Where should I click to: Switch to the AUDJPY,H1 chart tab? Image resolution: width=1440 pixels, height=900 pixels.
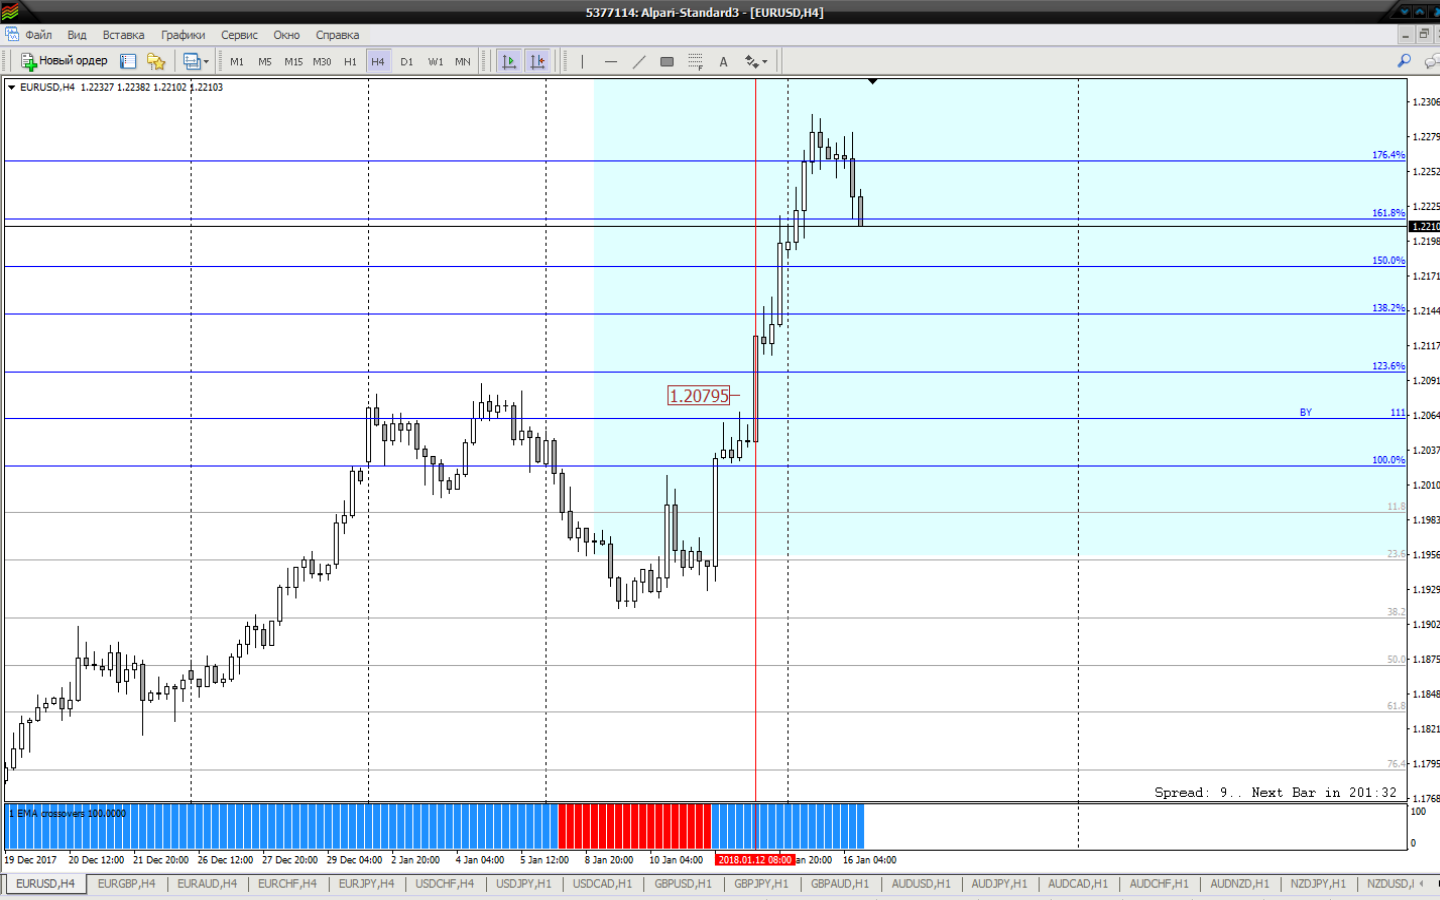[x=999, y=884]
